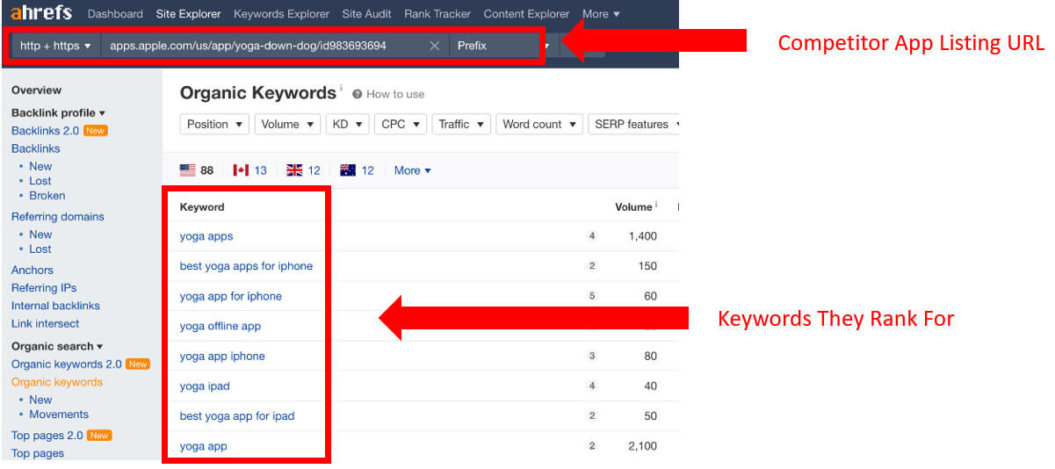Open the 'yoga app' keyword link
Viewport: 1055px width, 469px height.
pyautogui.click(x=203, y=446)
